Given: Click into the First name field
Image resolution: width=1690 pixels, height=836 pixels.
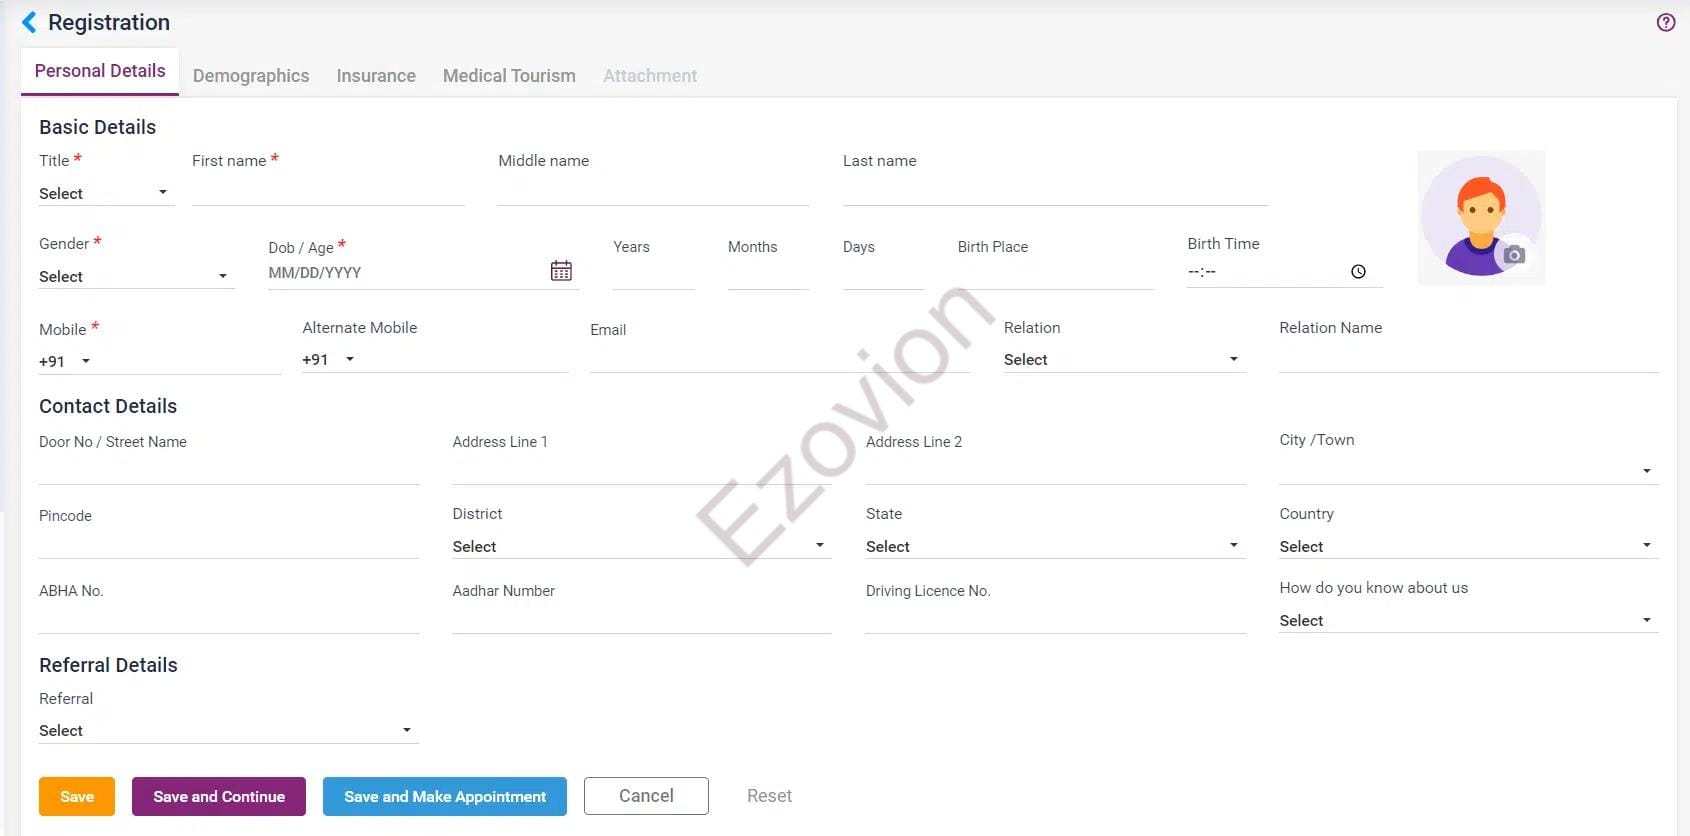Looking at the screenshot, I should [x=328, y=191].
